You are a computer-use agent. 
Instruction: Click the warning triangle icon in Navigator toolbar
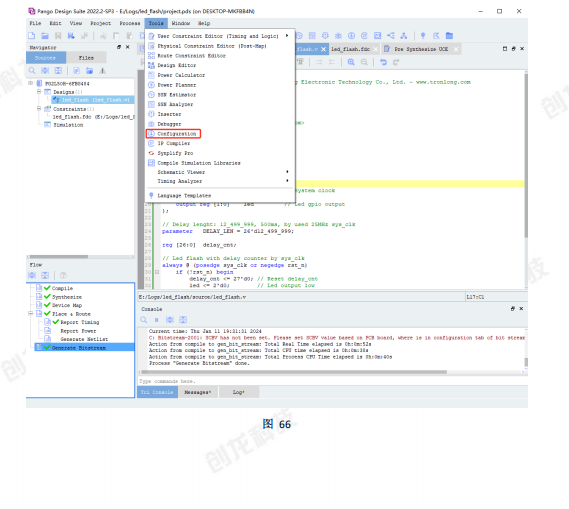point(103,71)
